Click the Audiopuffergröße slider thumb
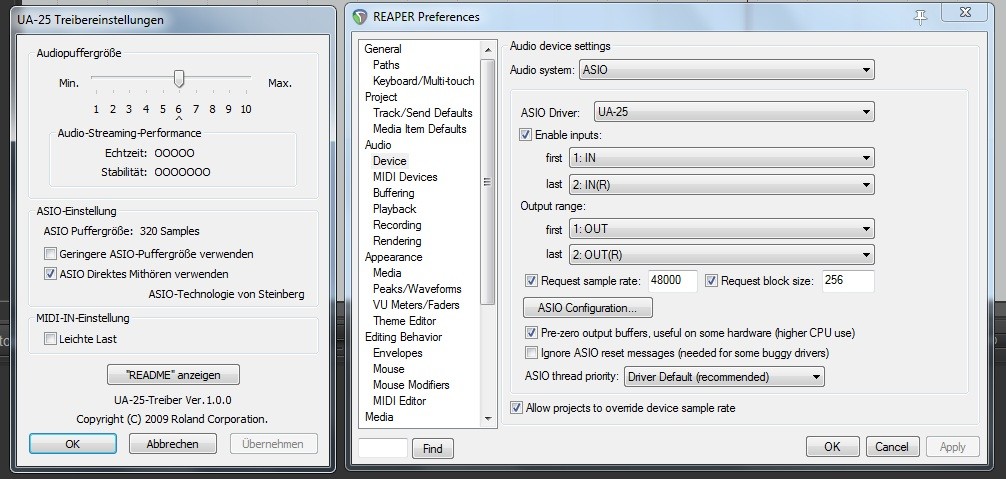 pyautogui.click(x=179, y=79)
